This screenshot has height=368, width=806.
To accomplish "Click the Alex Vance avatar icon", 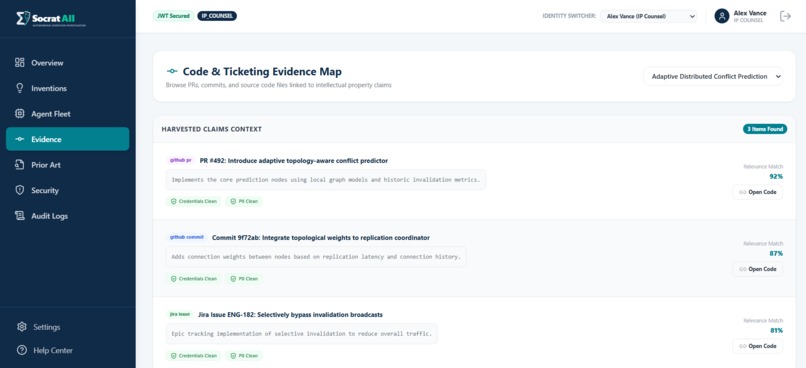I will 722,16.
